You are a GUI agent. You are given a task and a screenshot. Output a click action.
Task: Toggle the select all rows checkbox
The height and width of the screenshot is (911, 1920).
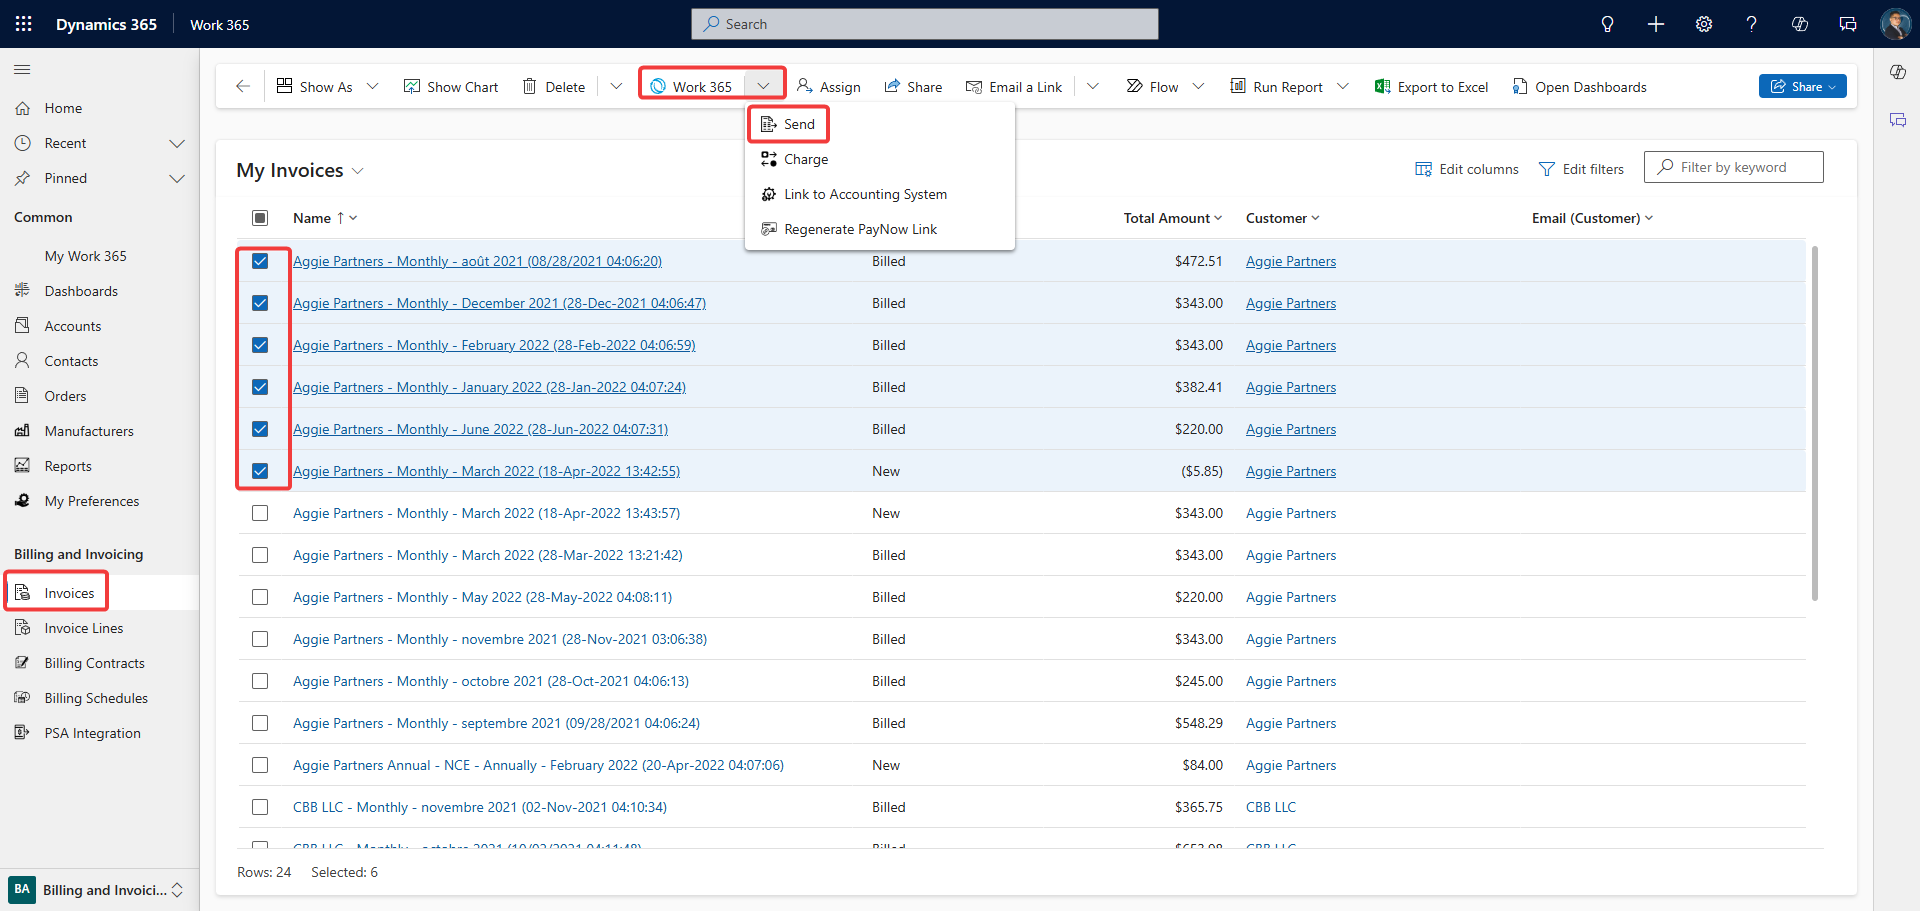260,218
